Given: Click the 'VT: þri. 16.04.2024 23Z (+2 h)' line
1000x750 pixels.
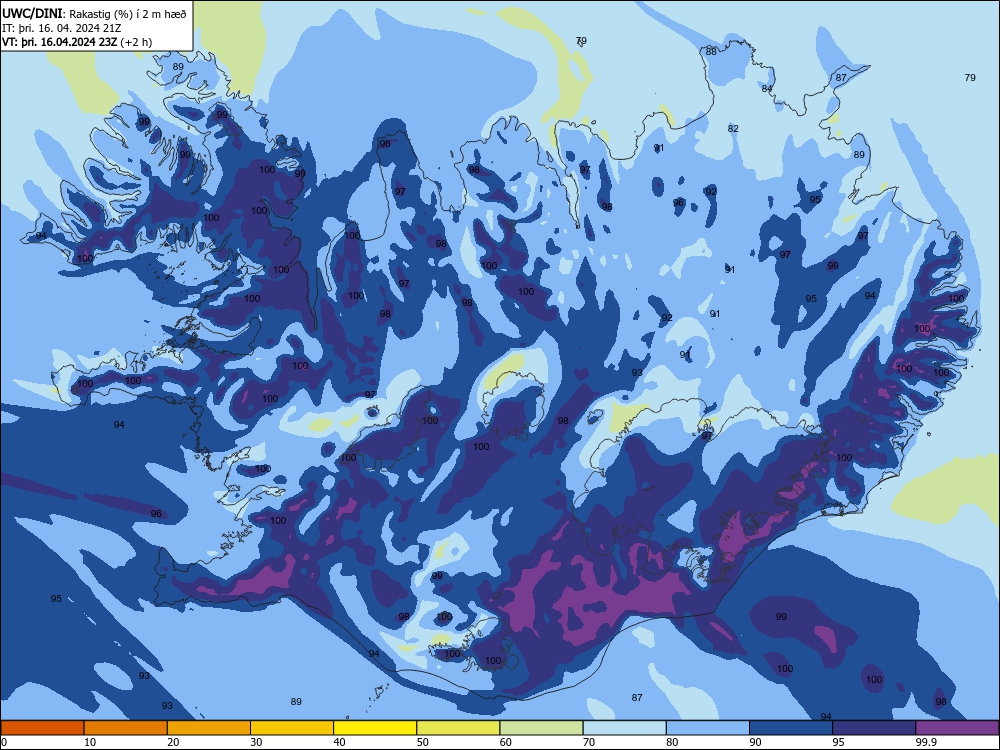Looking at the screenshot, I should (77, 42).
